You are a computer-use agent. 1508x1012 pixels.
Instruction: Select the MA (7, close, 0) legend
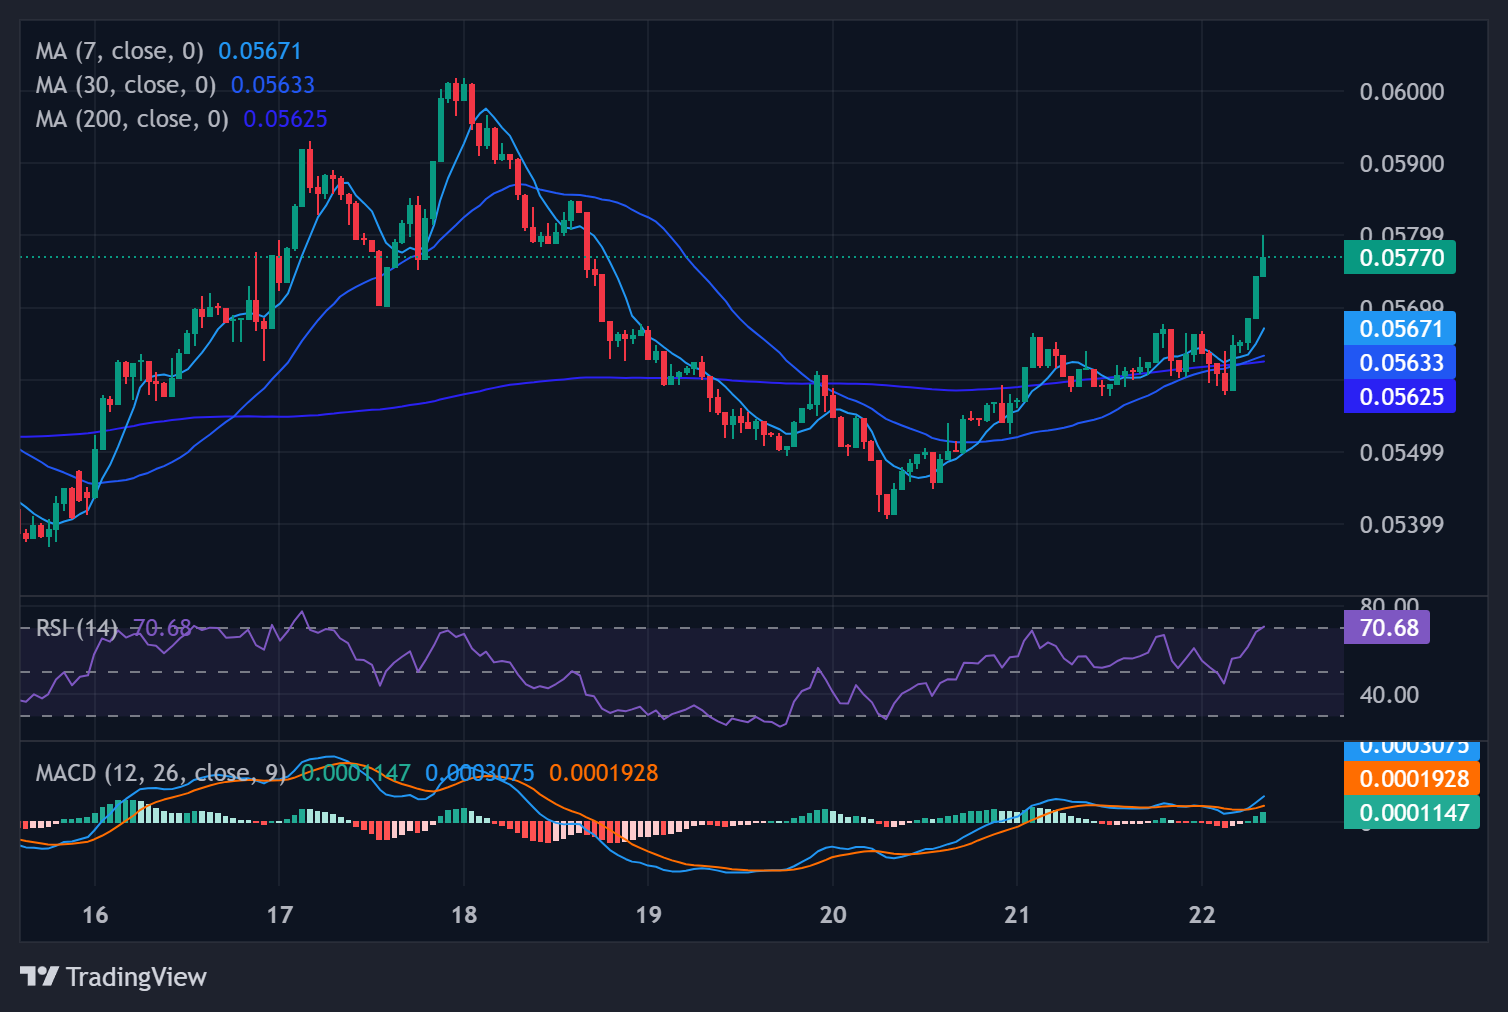click(x=119, y=51)
